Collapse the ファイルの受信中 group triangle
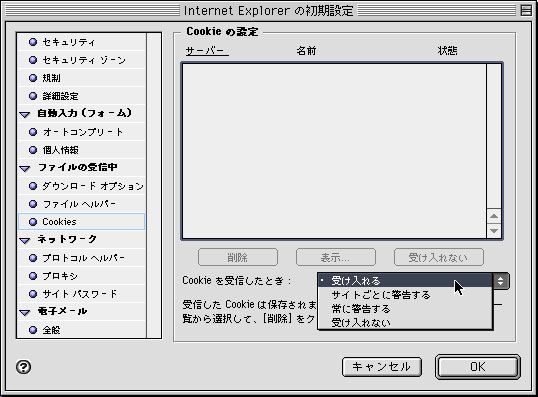538x397 pixels. (x=25, y=168)
